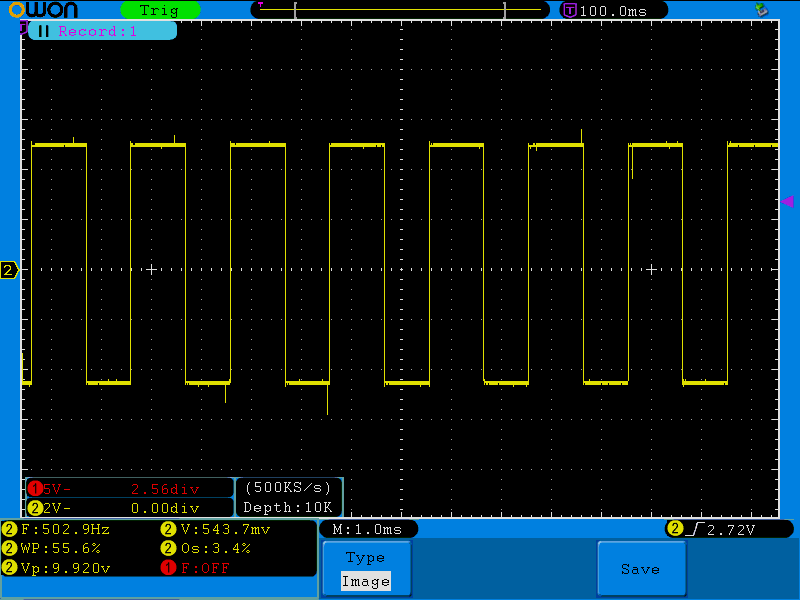Click the 'Depth:10K' memory depth readout
This screenshot has height=600, width=800.
288,508
